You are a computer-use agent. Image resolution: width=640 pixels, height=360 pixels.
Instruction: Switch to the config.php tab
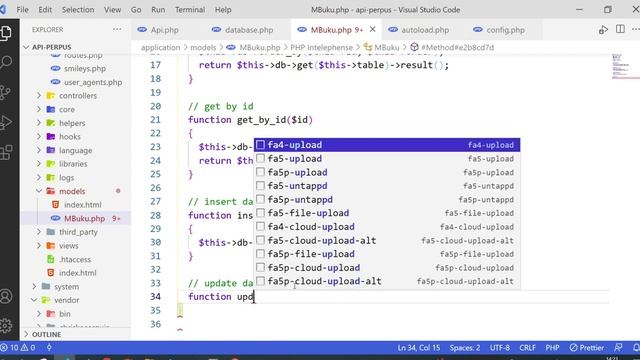pos(505,30)
